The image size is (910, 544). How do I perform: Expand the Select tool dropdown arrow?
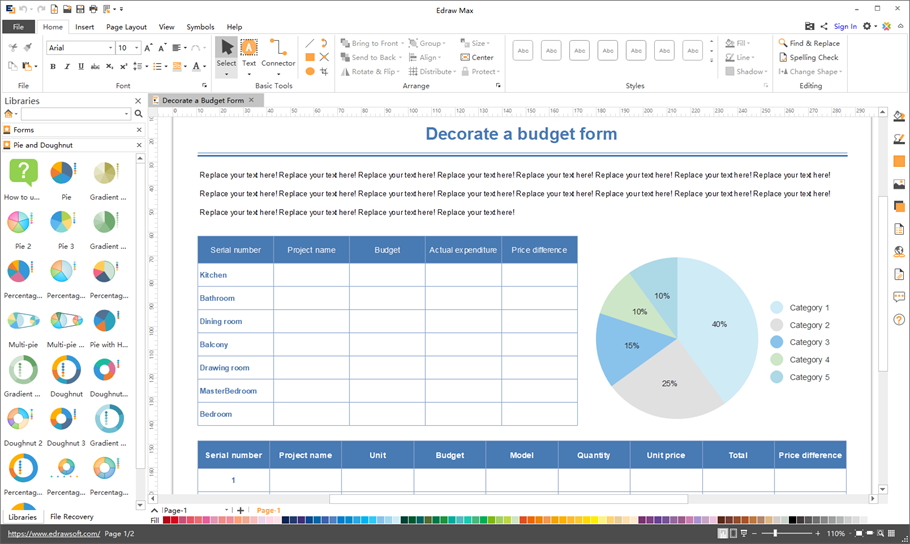pos(227,74)
